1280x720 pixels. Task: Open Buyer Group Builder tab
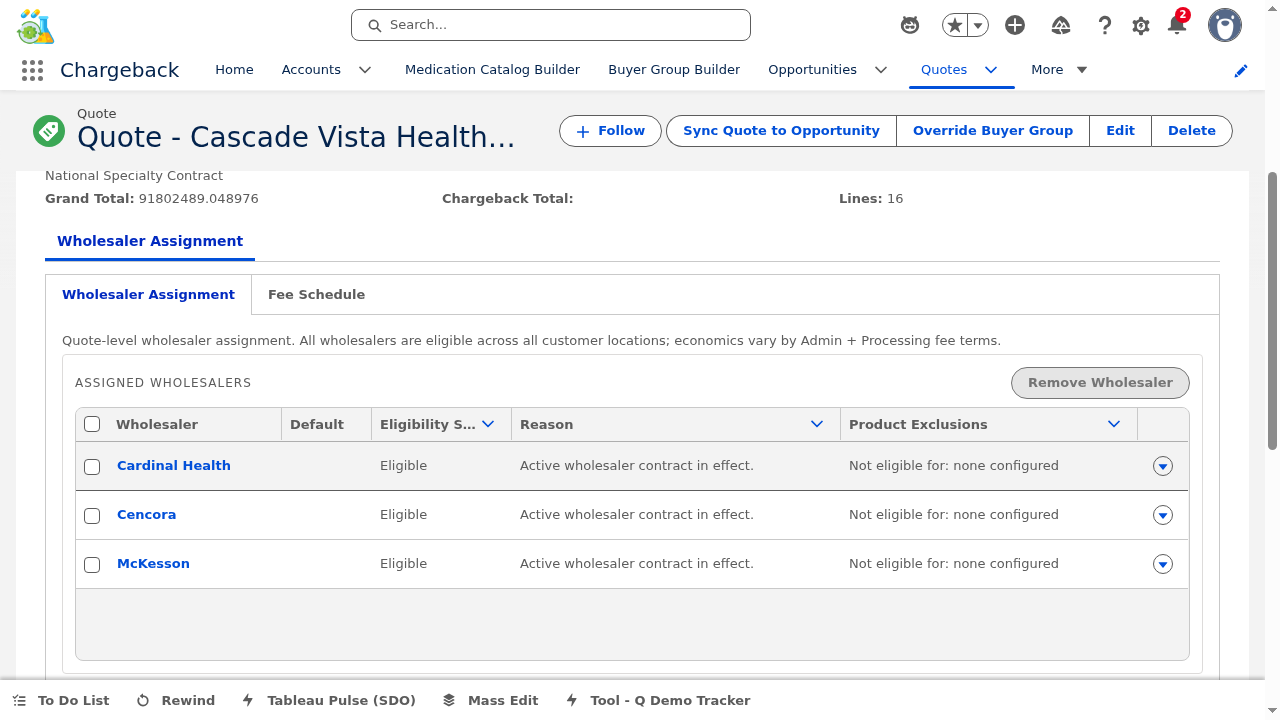pos(674,70)
